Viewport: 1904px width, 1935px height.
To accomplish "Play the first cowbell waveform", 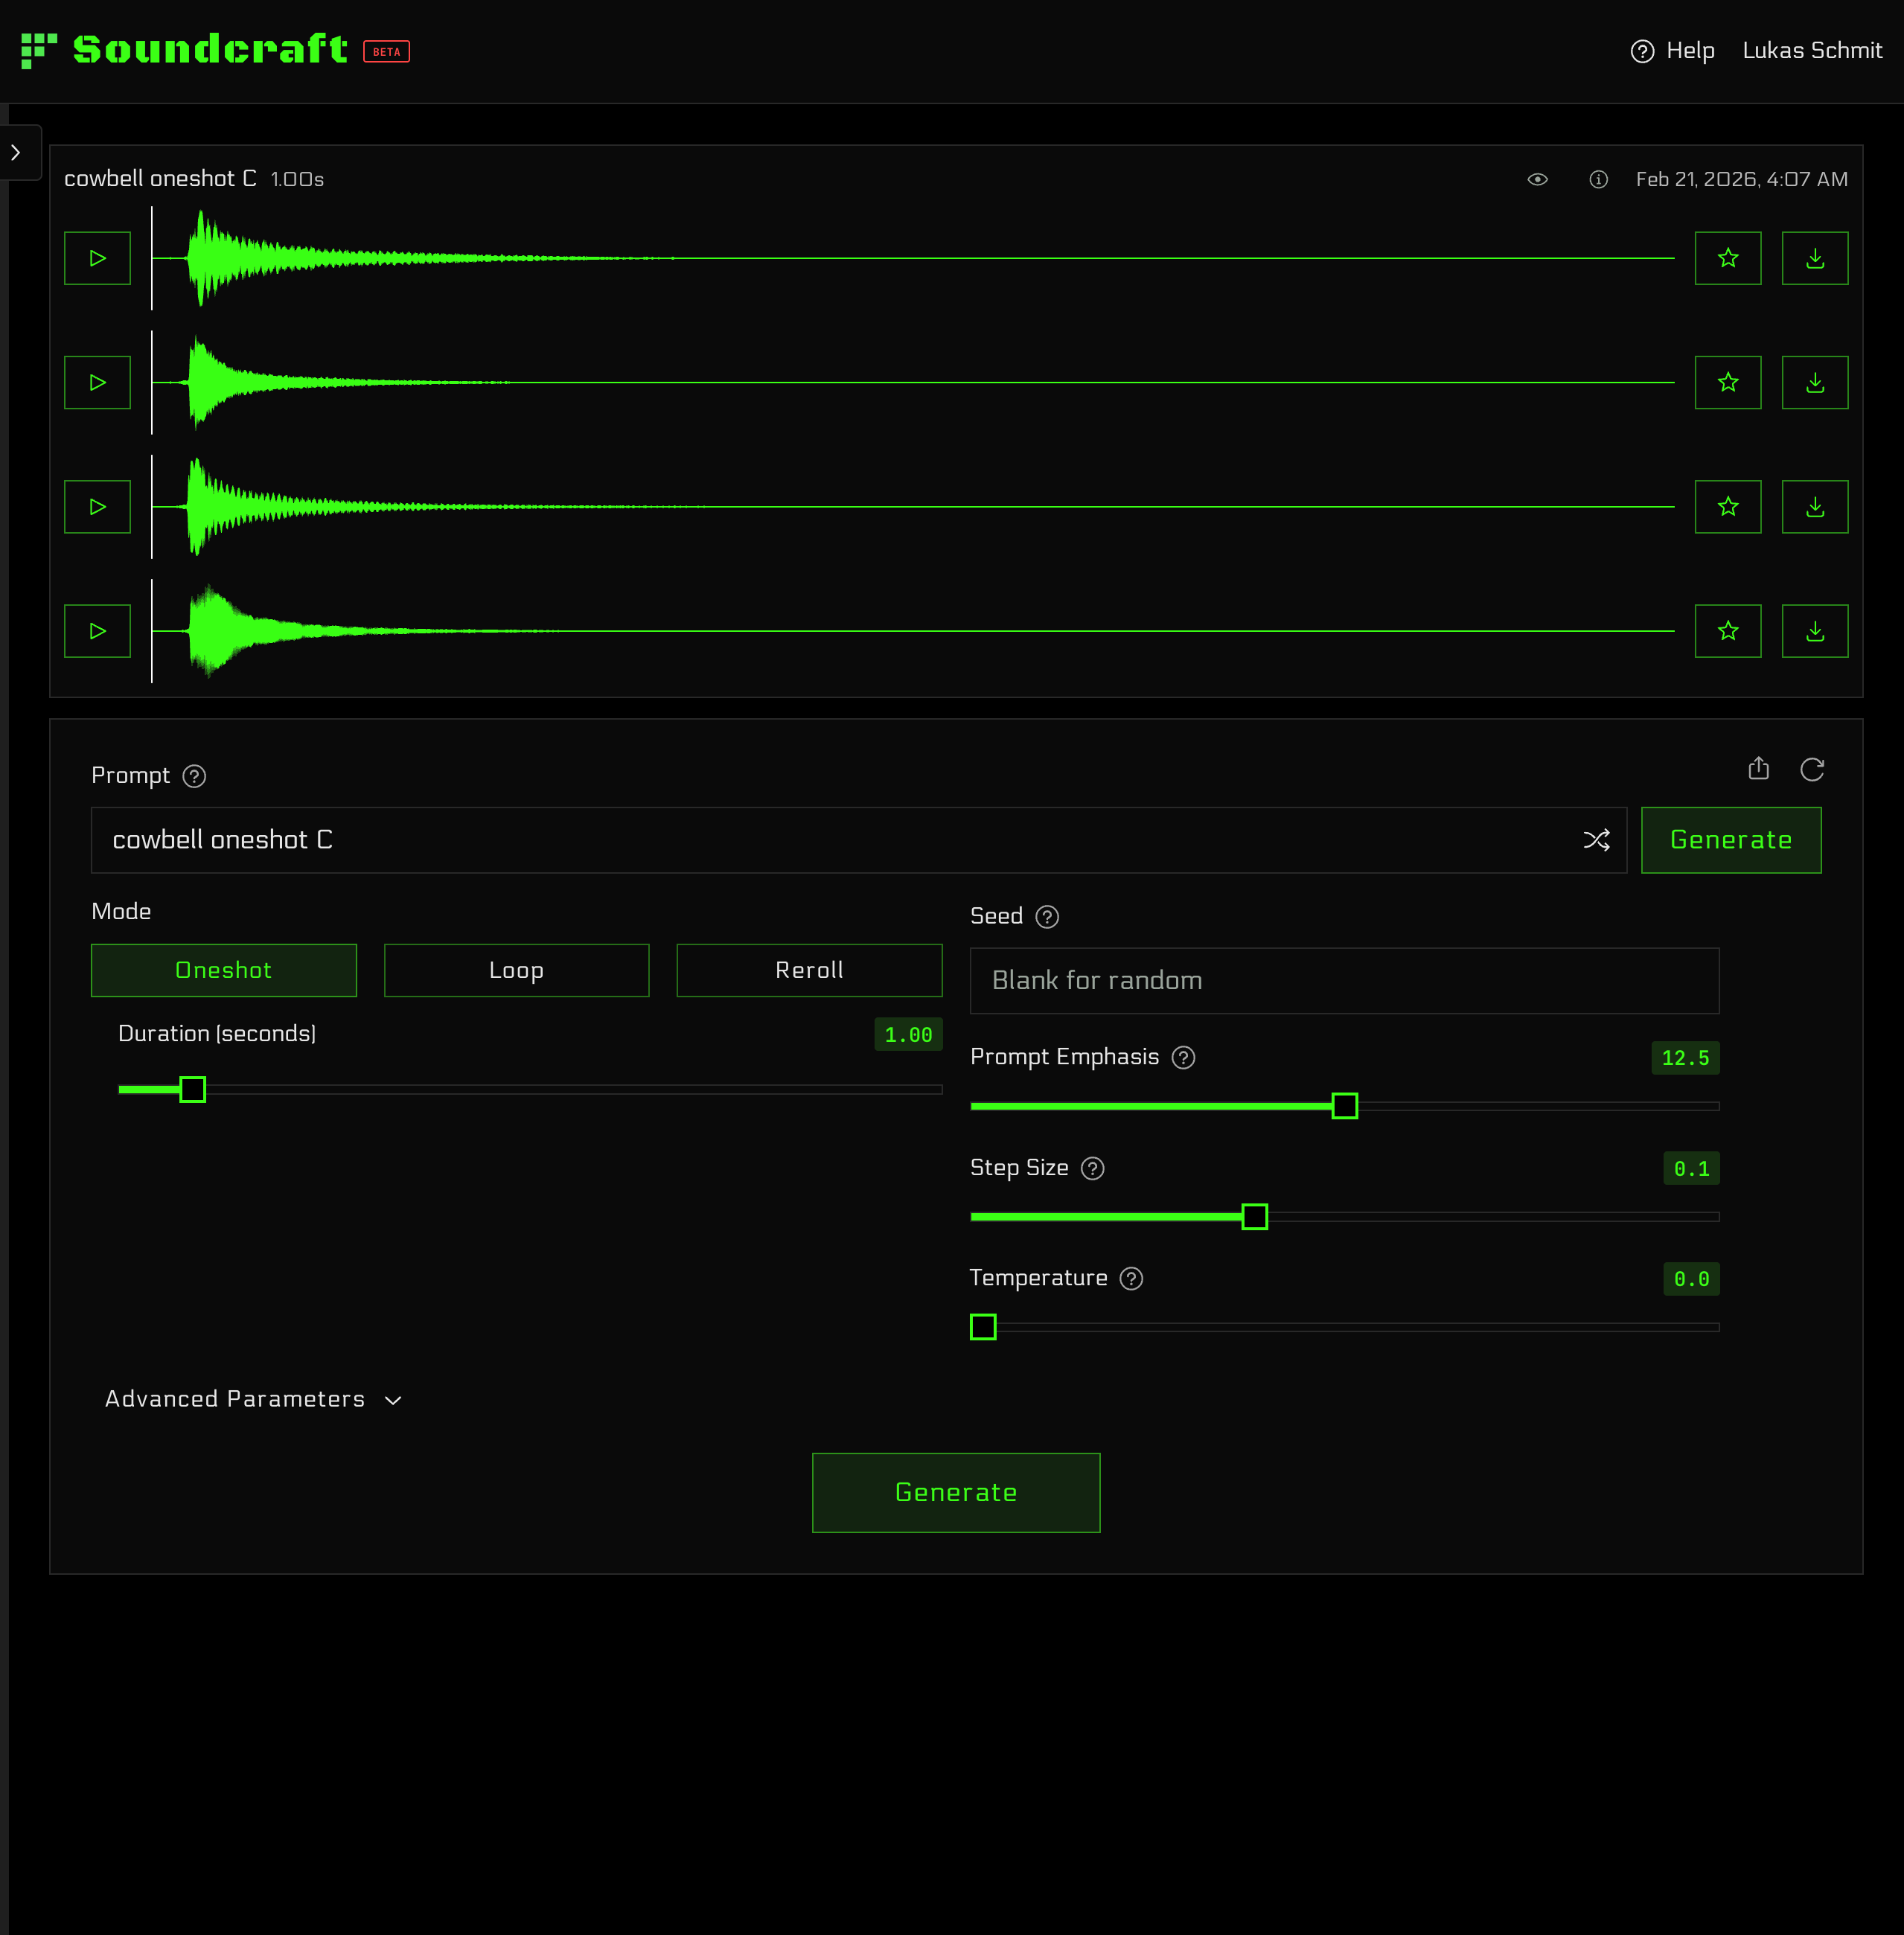I will click(x=97, y=258).
